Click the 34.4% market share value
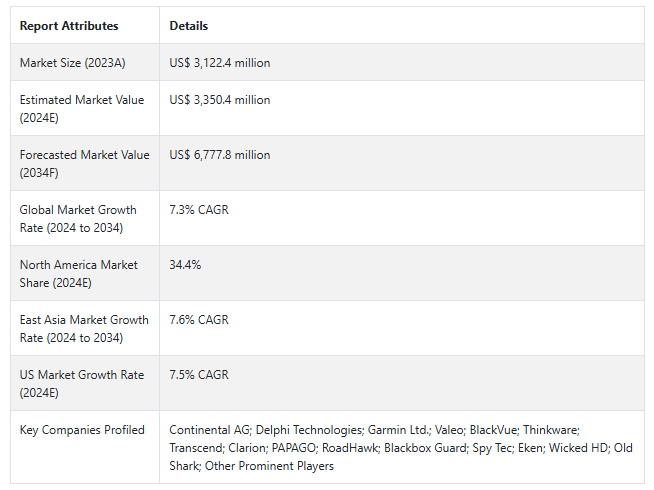Viewport: 654px width, 490px height. (x=185, y=265)
